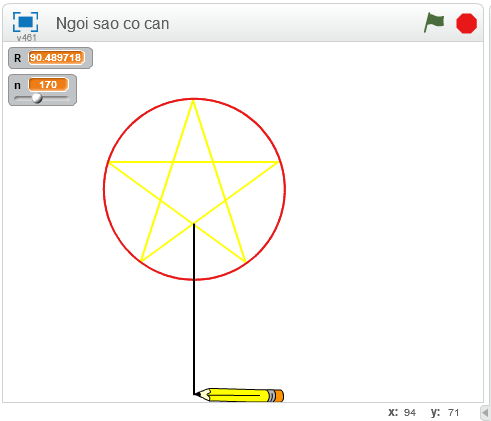Screen dimensions: 491x421
Task: Click the n variable monitor label
Action: (x=17, y=86)
